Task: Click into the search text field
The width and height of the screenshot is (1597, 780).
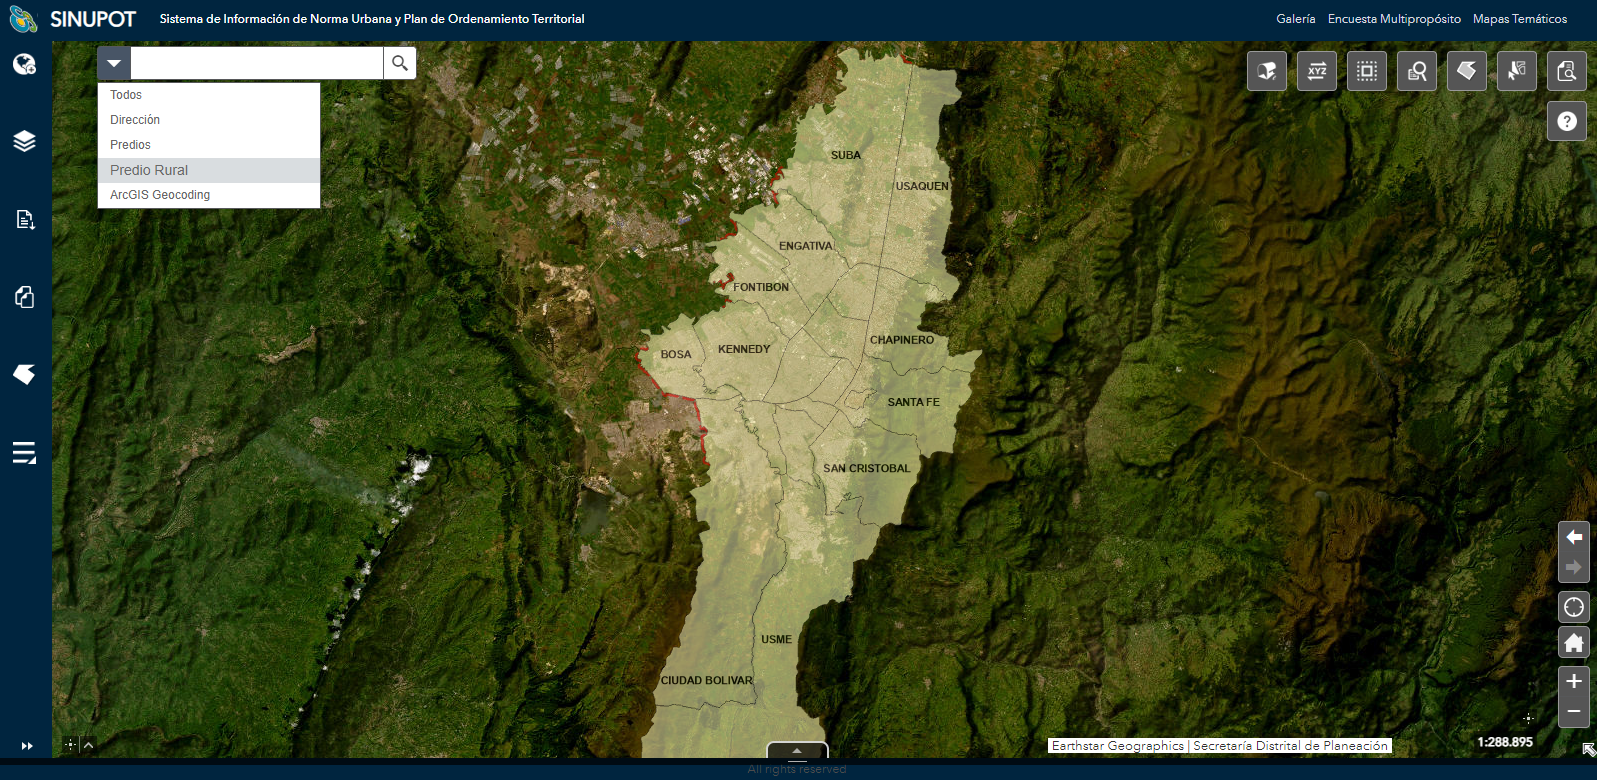Action: point(257,63)
